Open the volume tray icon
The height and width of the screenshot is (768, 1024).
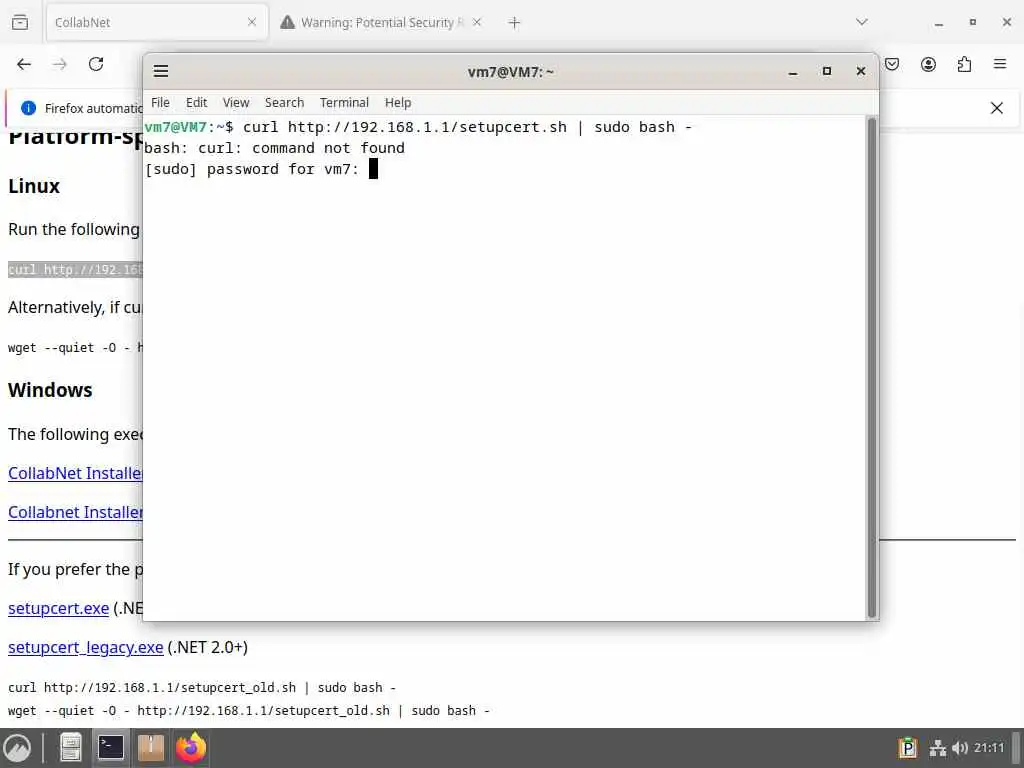click(x=959, y=748)
